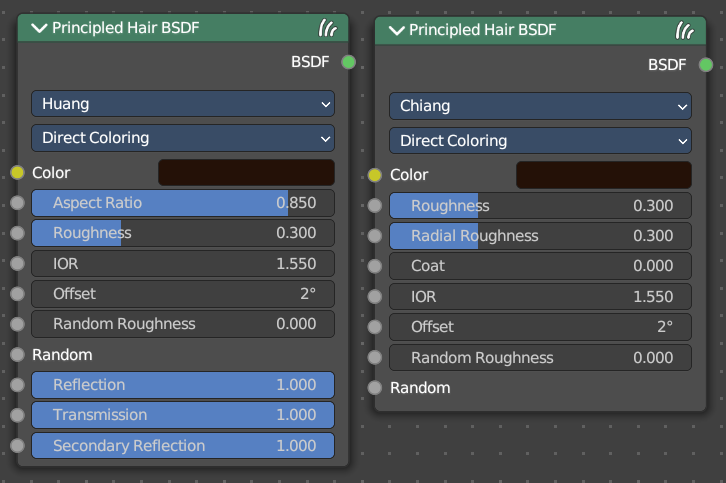Click BSDF output socket on Huang node

[x=349, y=62]
